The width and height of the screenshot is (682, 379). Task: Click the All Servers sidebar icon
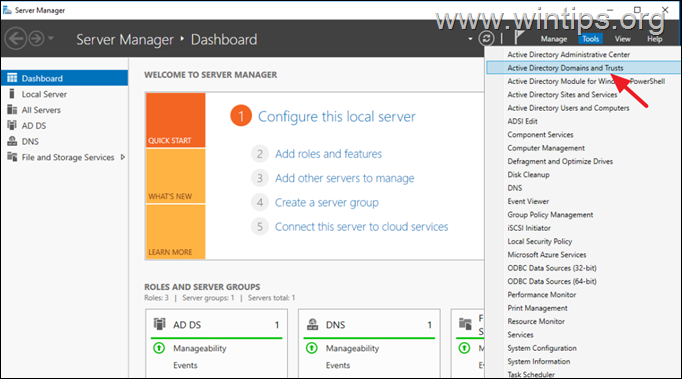(x=12, y=110)
